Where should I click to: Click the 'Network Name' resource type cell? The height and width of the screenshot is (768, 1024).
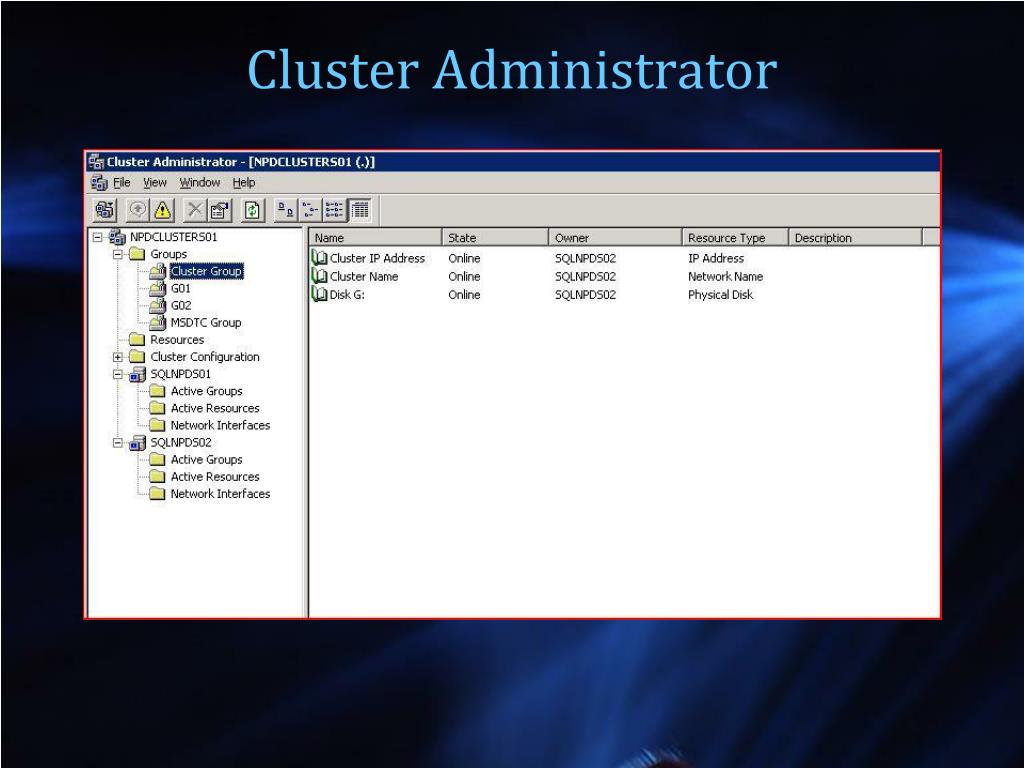click(x=726, y=277)
